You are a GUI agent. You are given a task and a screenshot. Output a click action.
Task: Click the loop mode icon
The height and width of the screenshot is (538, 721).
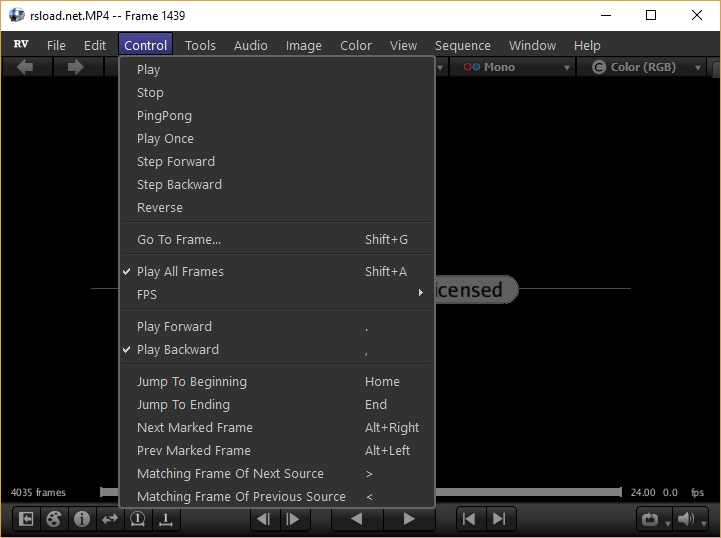[x=650, y=520]
